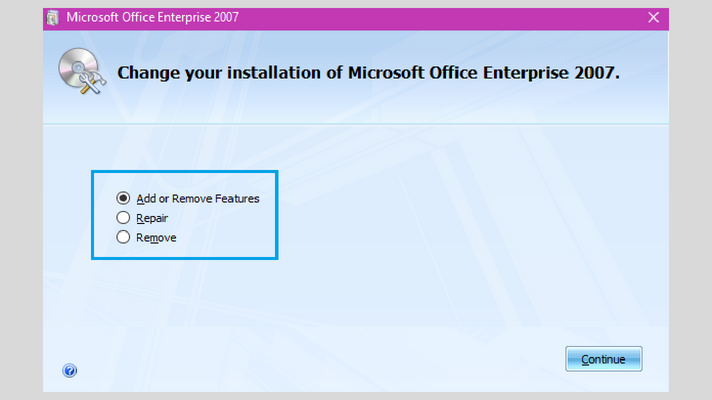Click the magenta title bar empty area
Image resolution: width=712 pixels, height=400 pixels.
(x=431, y=18)
